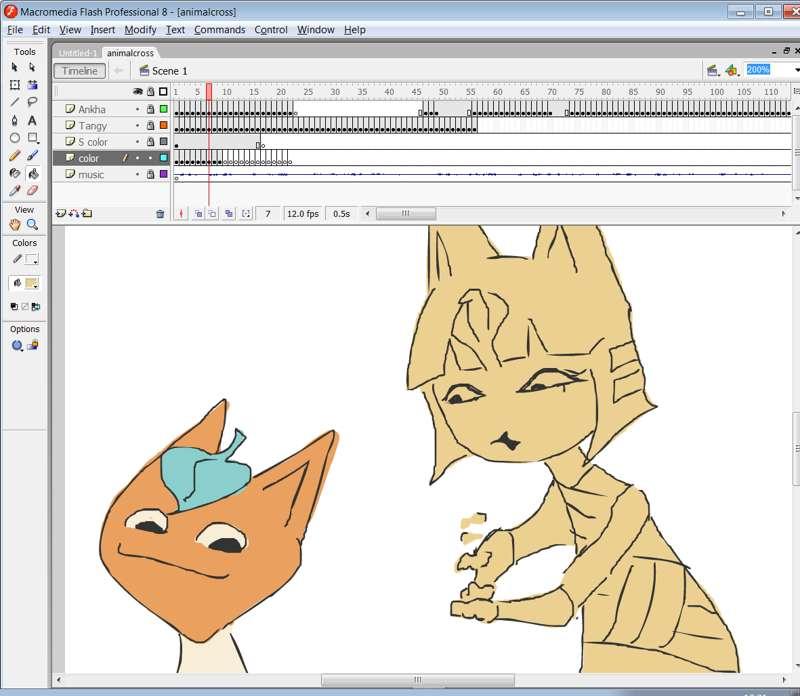Toggle Onion Skin button
The width and height of the screenshot is (800, 696).
coord(198,214)
